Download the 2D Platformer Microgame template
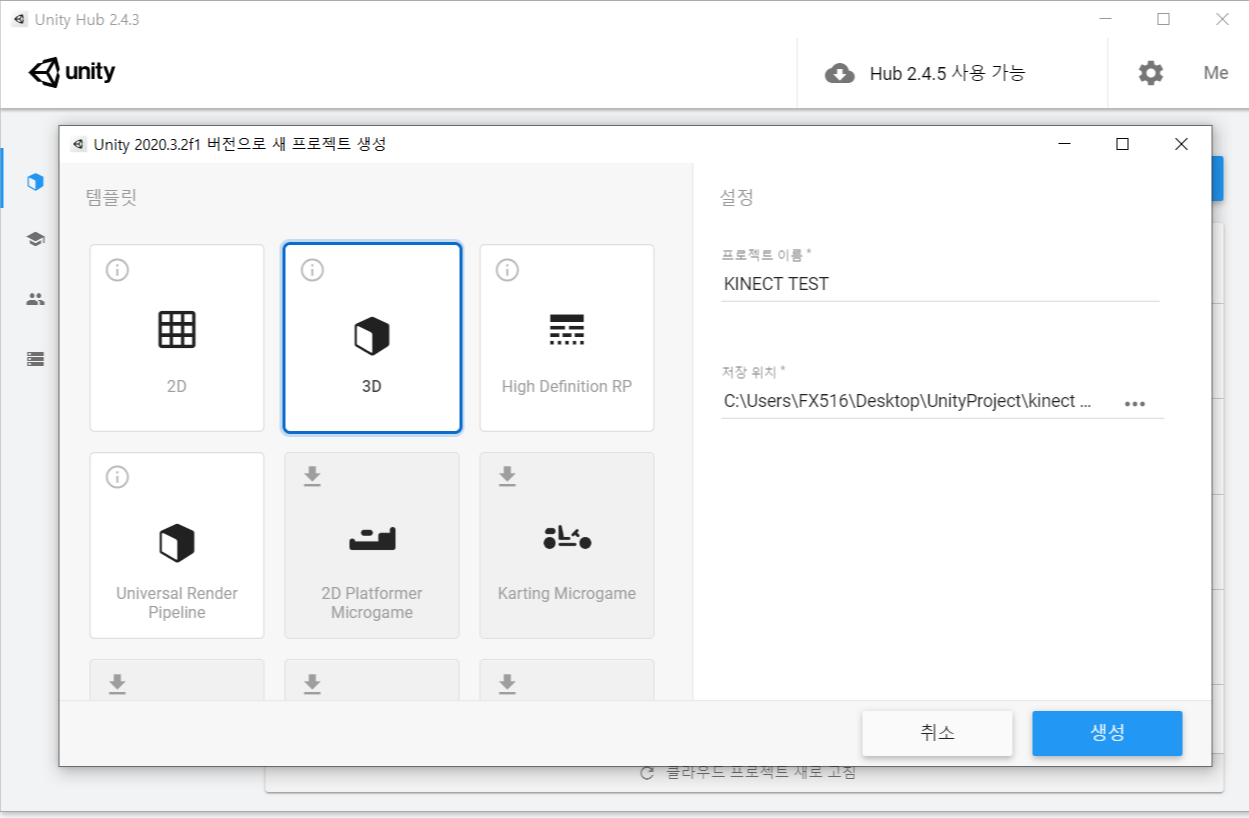This screenshot has height=818, width=1249. (312, 476)
